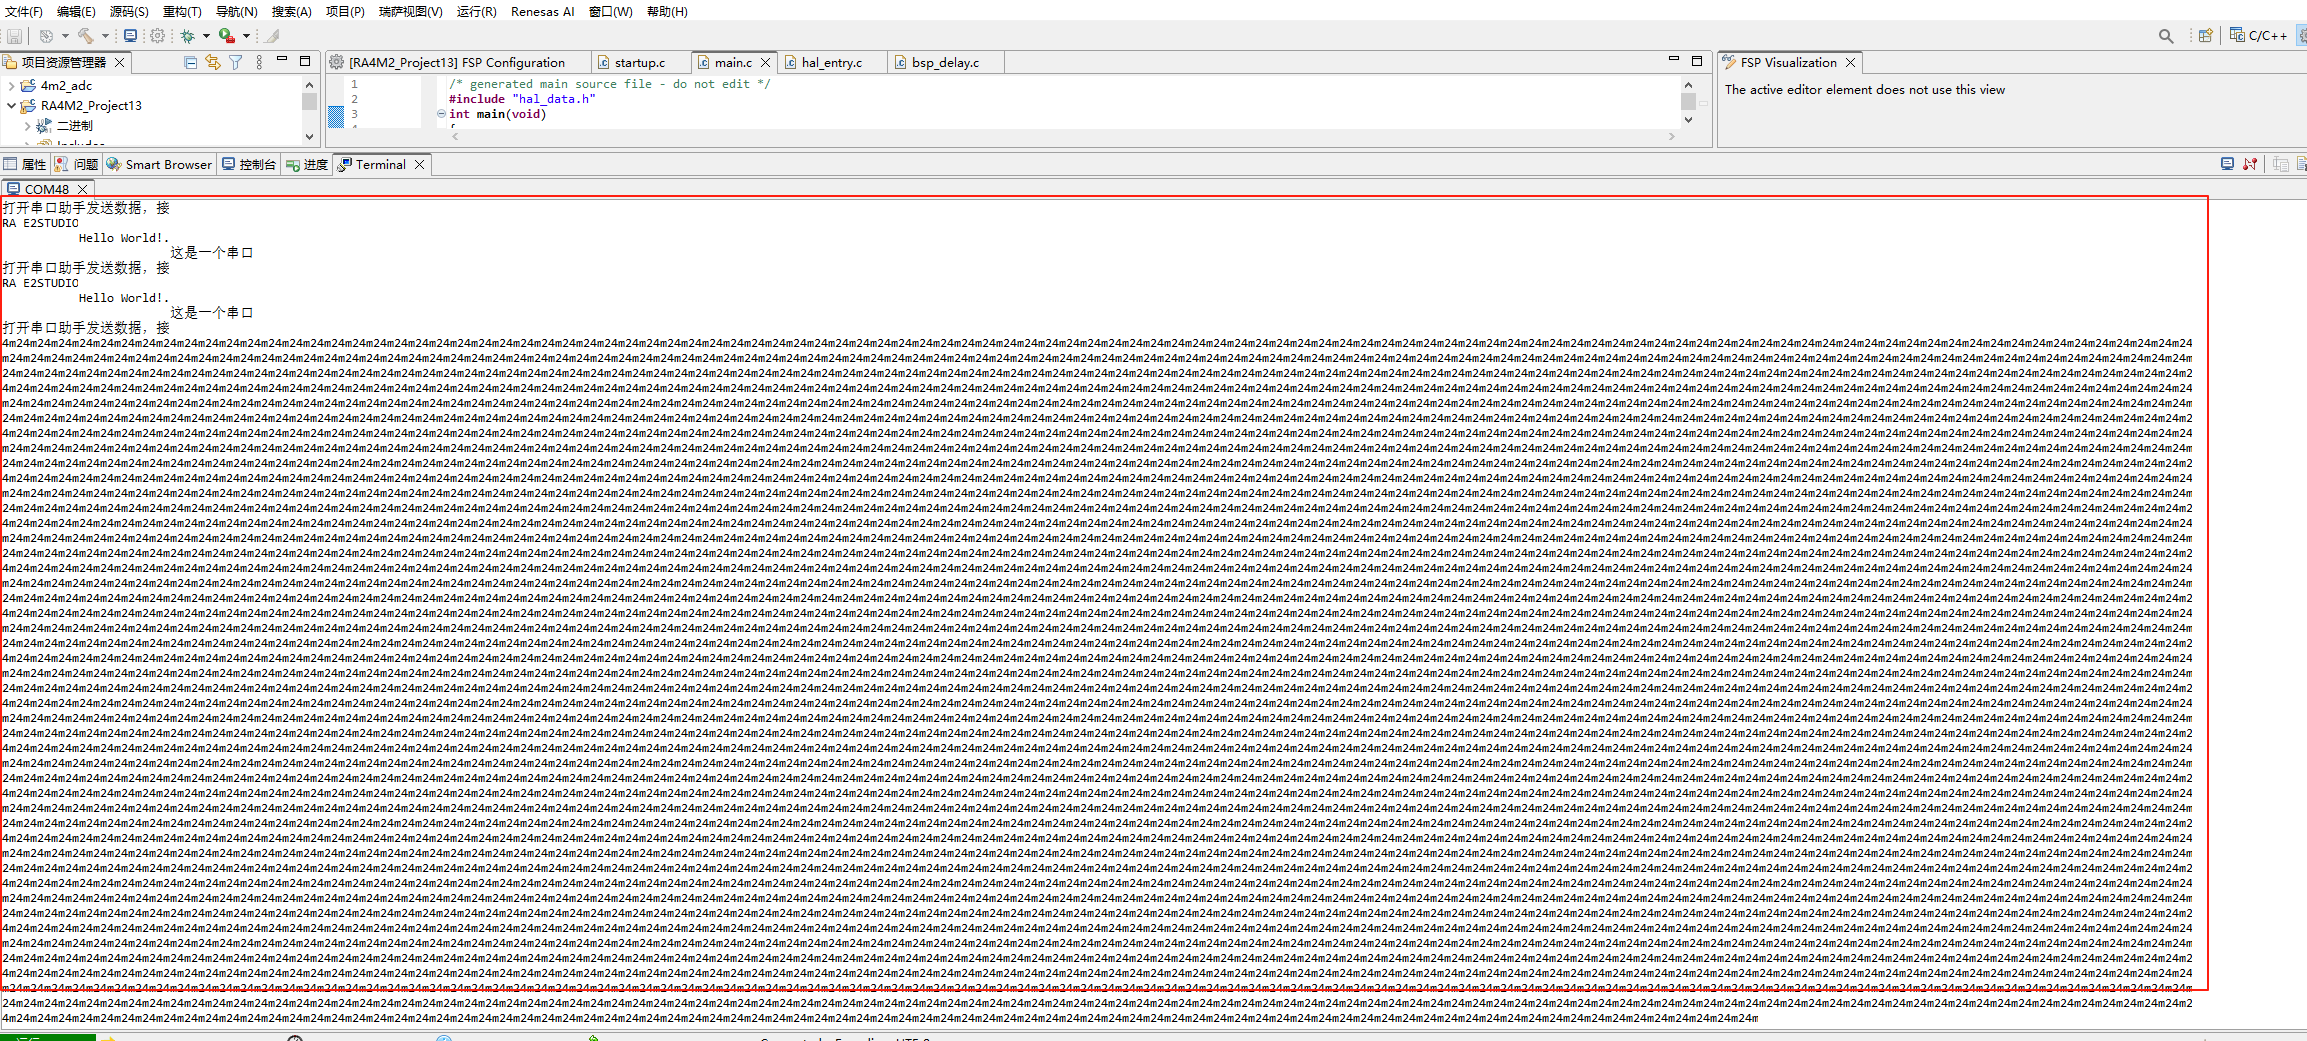Image resolution: width=2307 pixels, height=1041 pixels.
Task: Open the Run button dropdown arrow
Action: pyautogui.click(x=247, y=36)
